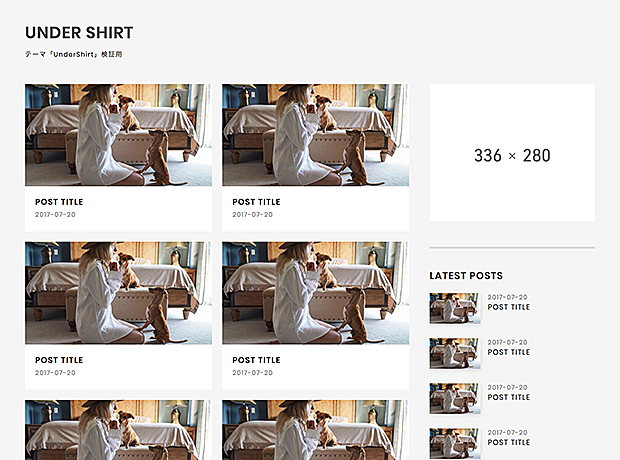
Task: Open third thumbnail under Latest Posts
Action: point(455,398)
